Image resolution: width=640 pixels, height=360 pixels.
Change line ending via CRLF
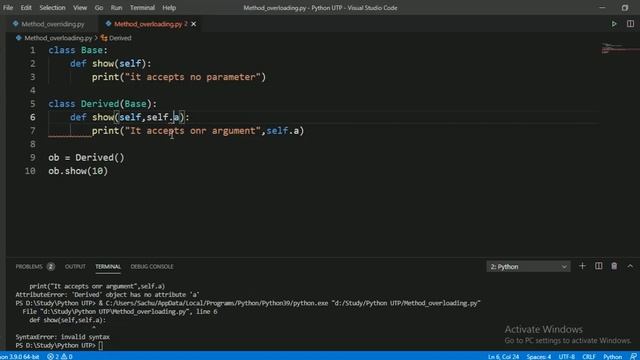click(588, 356)
